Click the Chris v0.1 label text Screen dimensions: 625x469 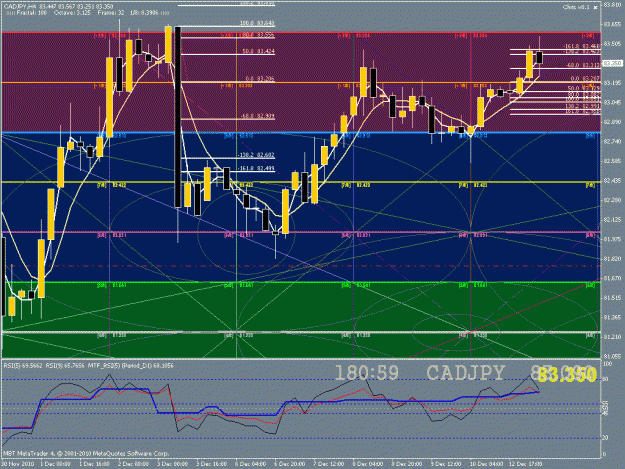click(576, 7)
